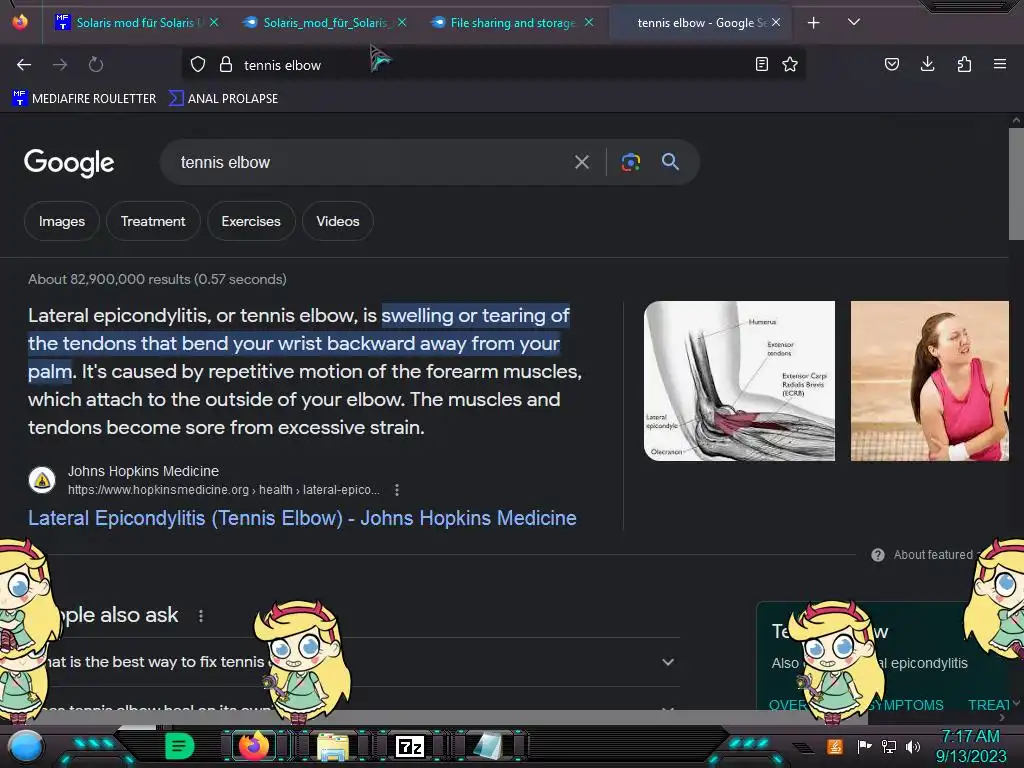Click the Johns Hopkins Medicine site favicon
This screenshot has height=768, width=1024.
click(x=42, y=481)
